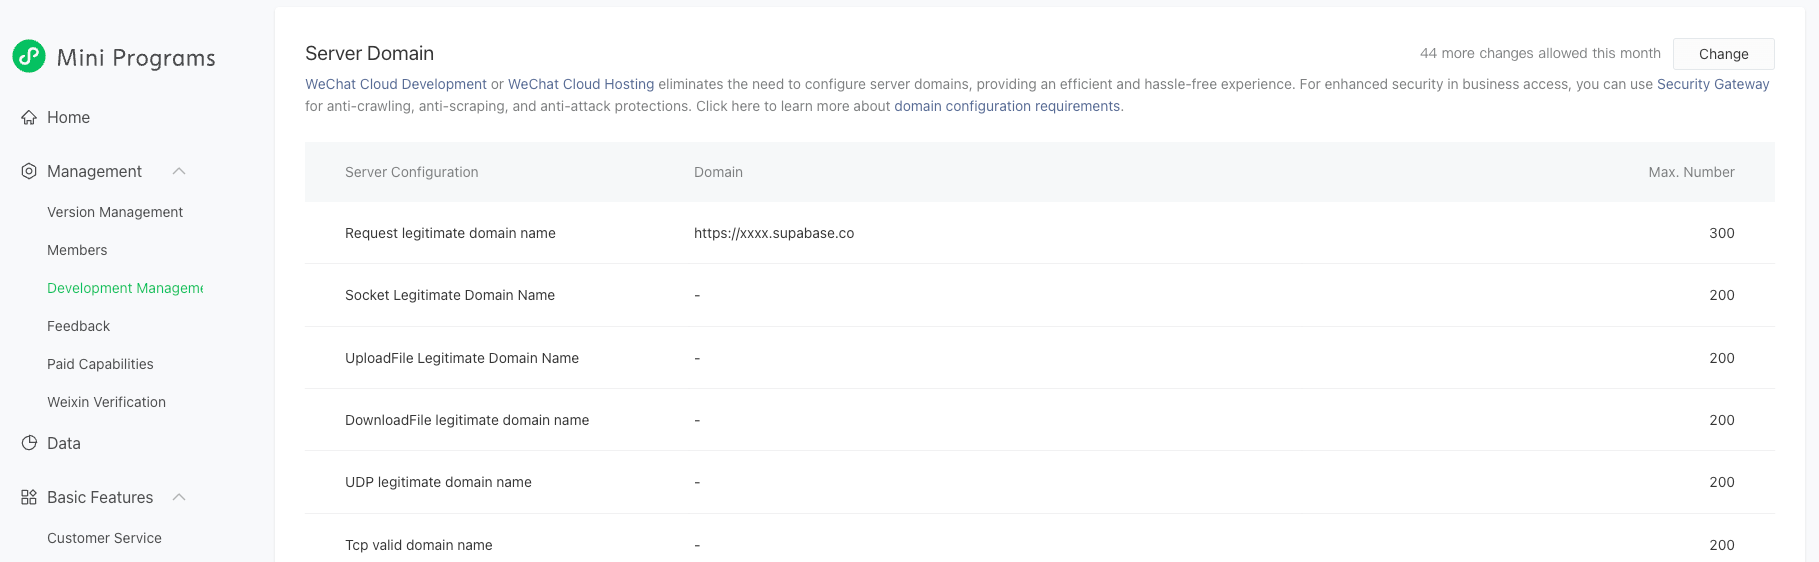Click the Management hexagon icon
The image size is (1819, 562).
pyautogui.click(x=29, y=171)
